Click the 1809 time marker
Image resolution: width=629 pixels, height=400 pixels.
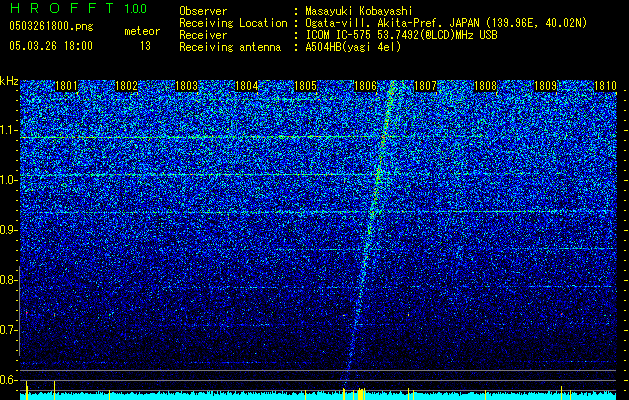point(546,86)
